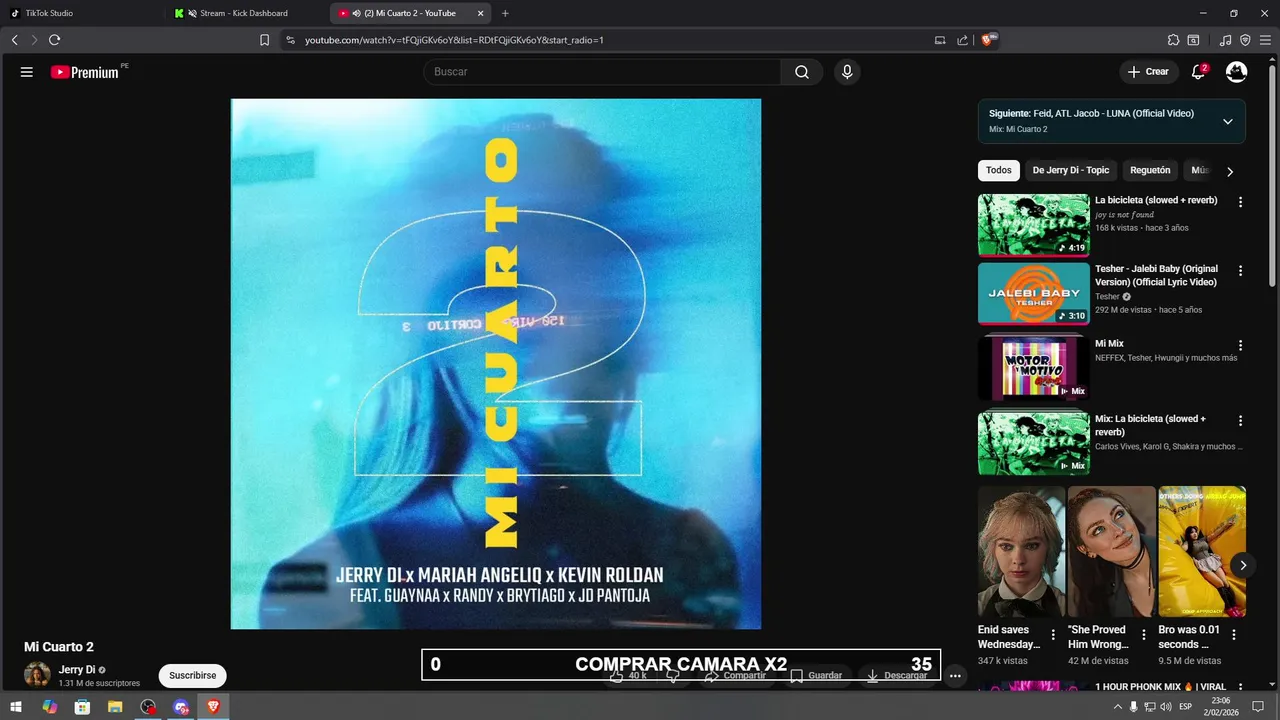Open more actions ellipsis under video
Image resolution: width=1280 pixels, height=720 pixels.
coord(955,676)
